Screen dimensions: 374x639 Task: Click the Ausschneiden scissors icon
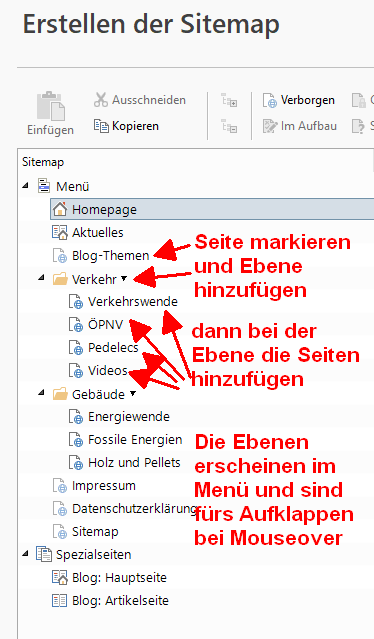(101, 100)
